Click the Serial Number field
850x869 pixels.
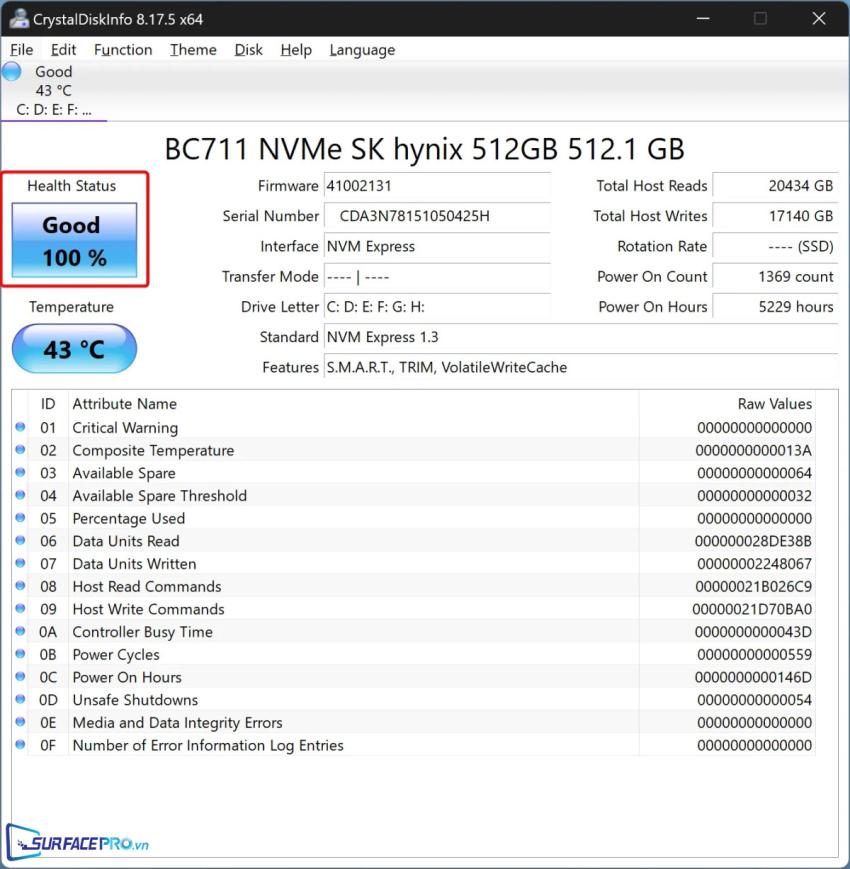tap(436, 216)
